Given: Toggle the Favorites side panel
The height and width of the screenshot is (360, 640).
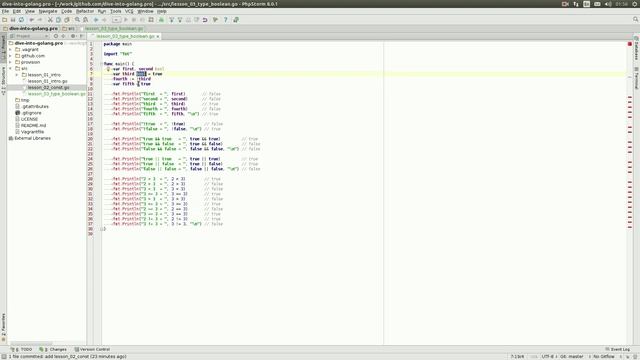Looking at the screenshot, I should (3, 327).
